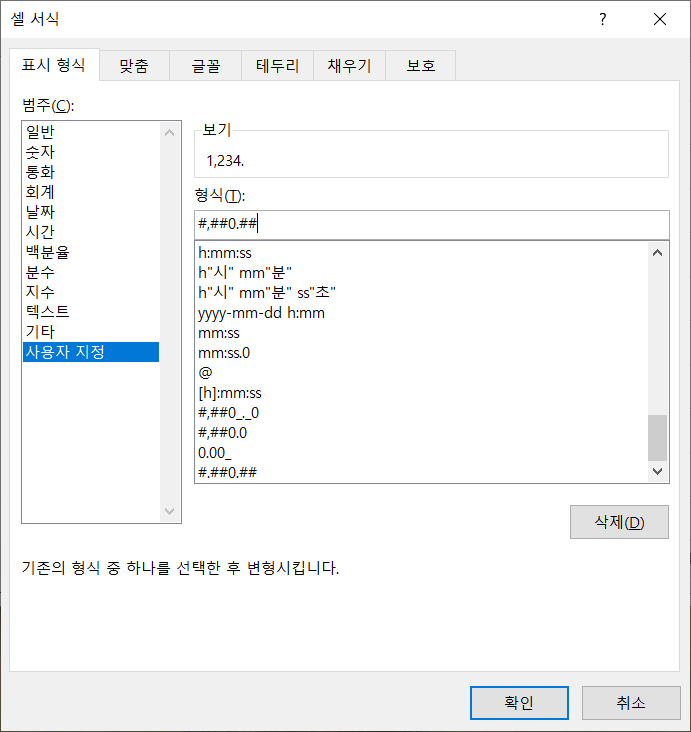The height and width of the screenshot is (732, 691).
Task: Click the category list scroll-down arrow
Action: (x=170, y=511)
